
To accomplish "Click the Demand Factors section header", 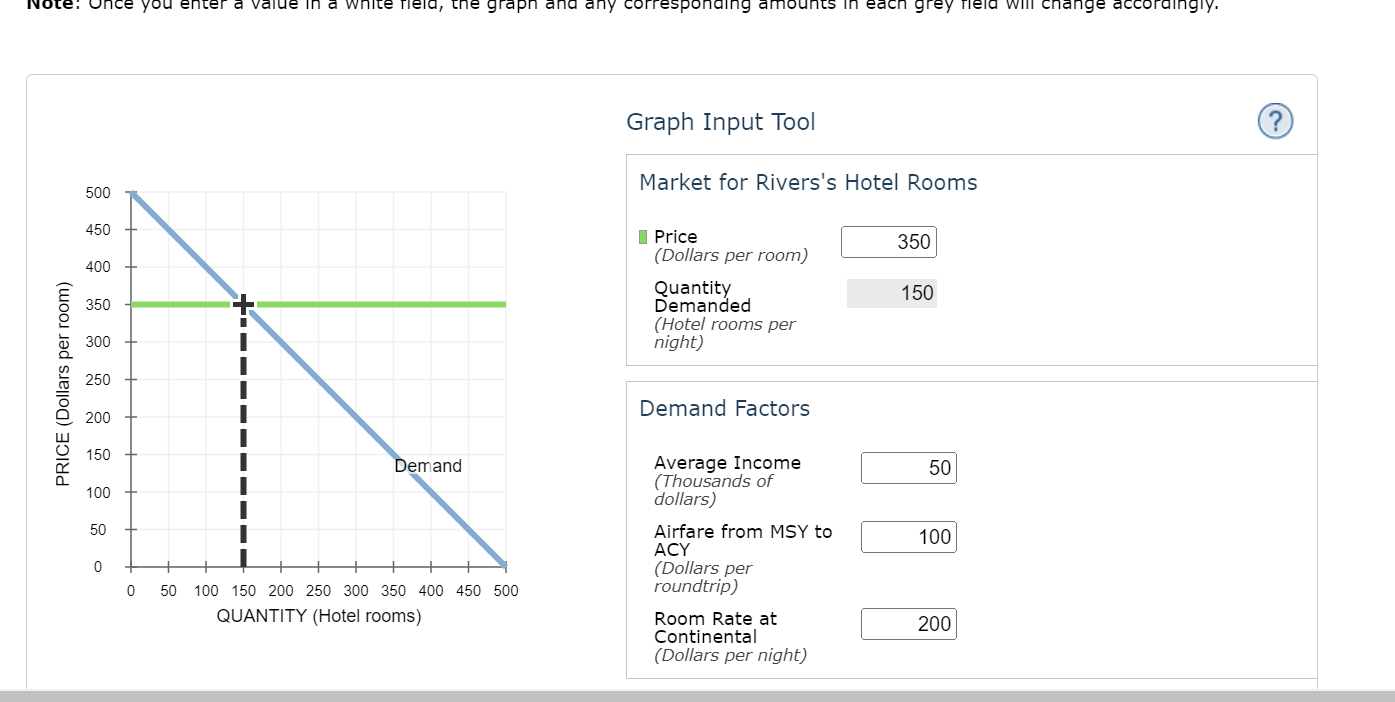I will point(724,408).
